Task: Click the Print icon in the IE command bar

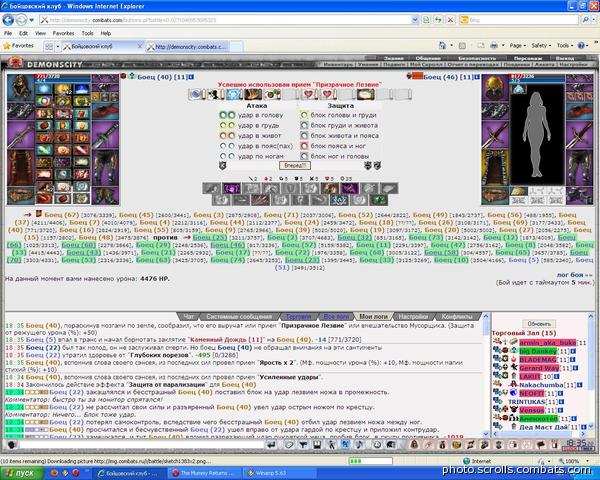Action: point(494,46)
